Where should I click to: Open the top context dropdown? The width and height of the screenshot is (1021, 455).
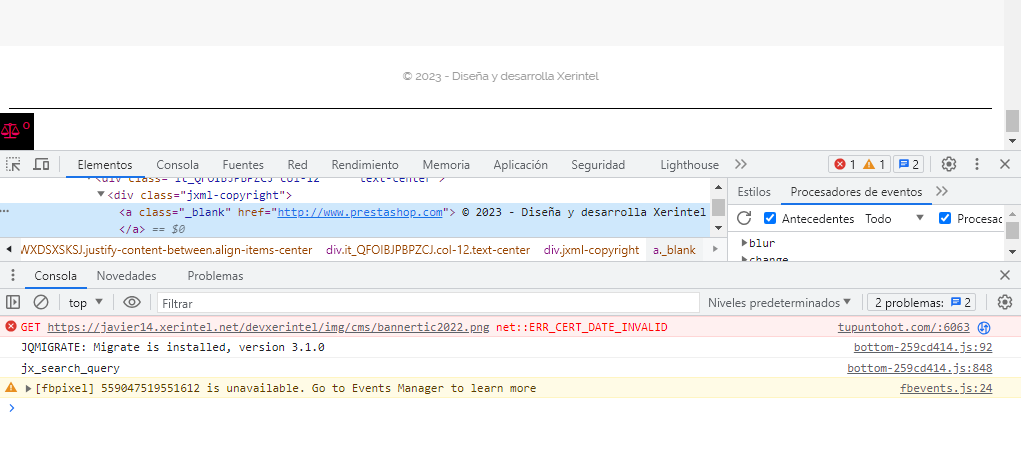86,302
